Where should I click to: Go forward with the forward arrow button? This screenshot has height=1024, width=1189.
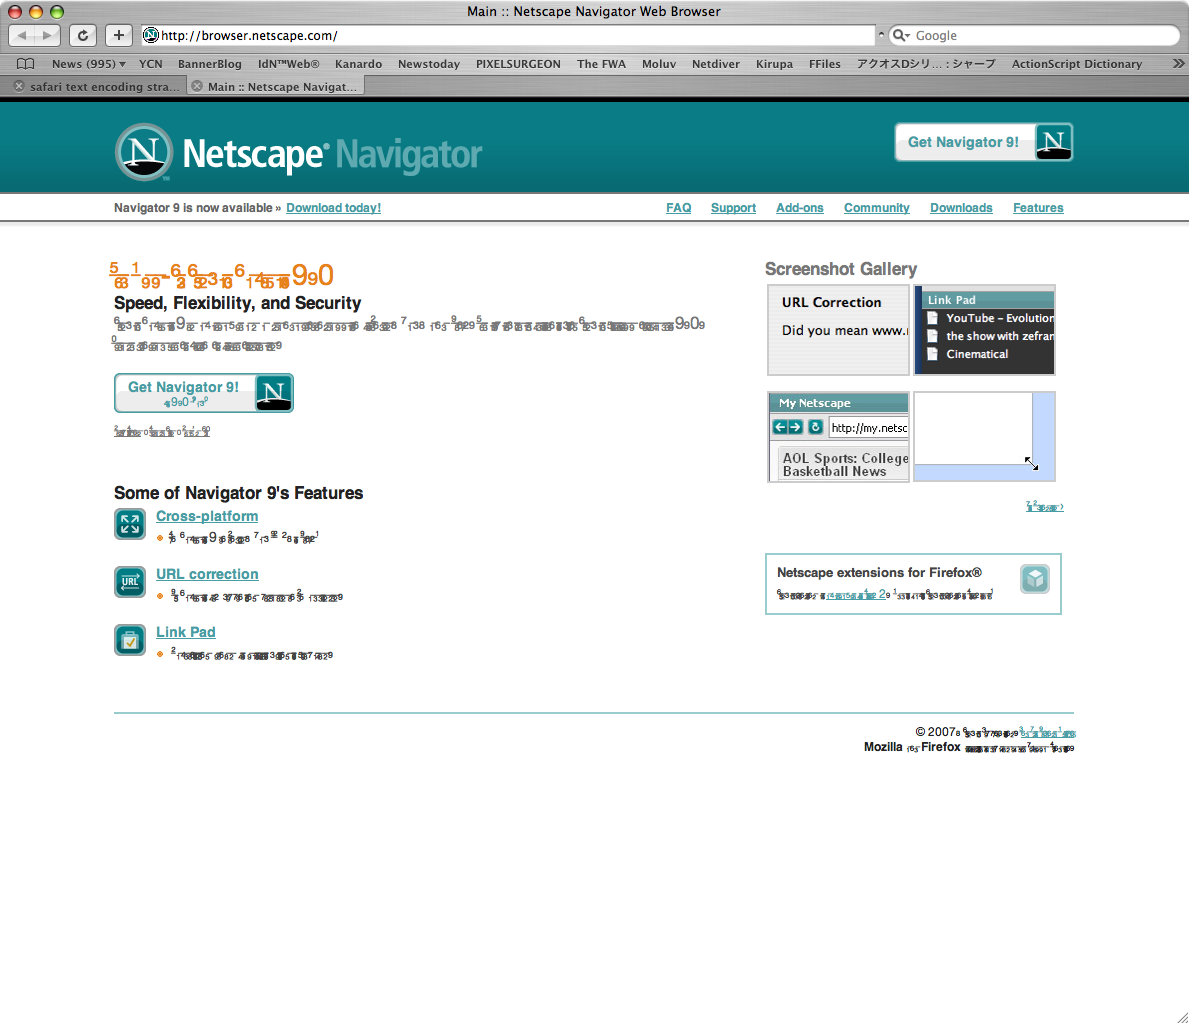[47, 35]
